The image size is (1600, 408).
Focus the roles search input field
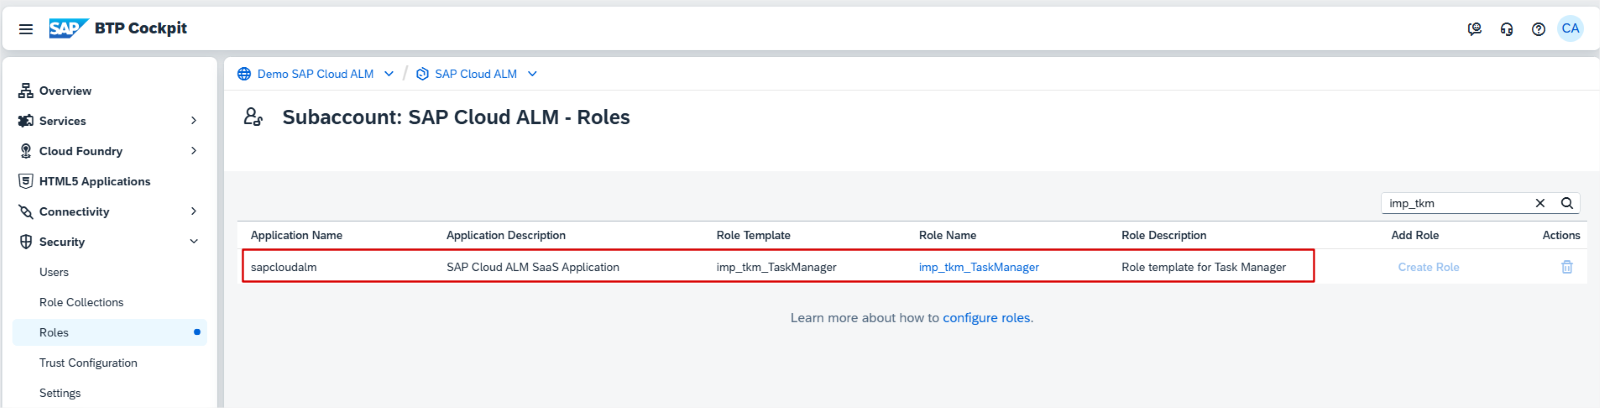point(1455,203)
